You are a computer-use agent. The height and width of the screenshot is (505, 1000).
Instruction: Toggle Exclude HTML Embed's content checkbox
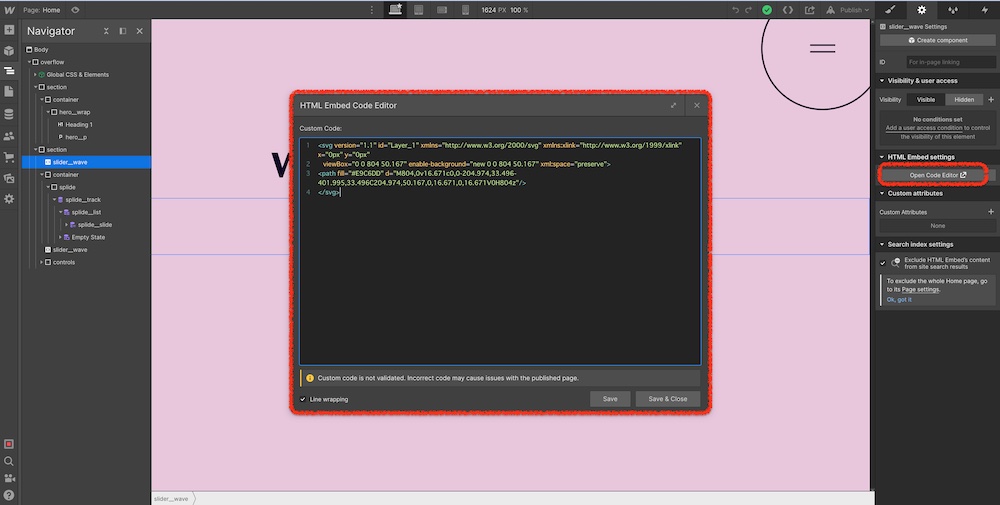[x=883, y=263]
